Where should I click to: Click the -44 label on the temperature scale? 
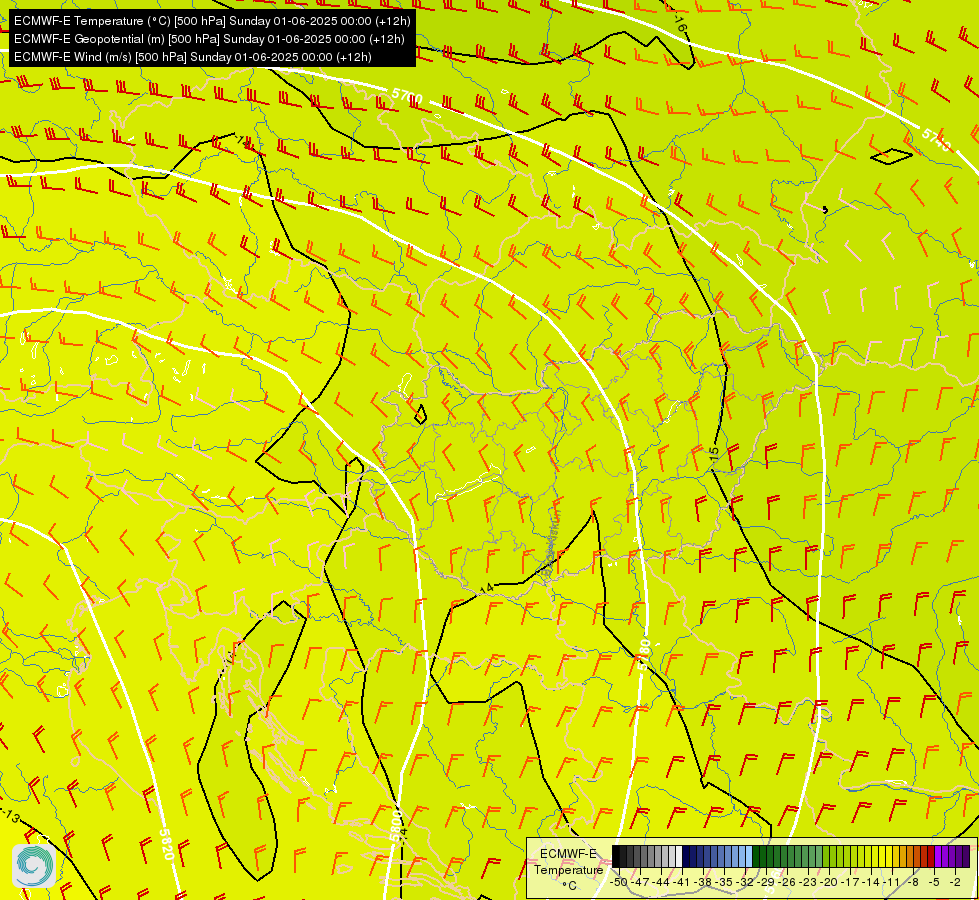click(661, 882)
